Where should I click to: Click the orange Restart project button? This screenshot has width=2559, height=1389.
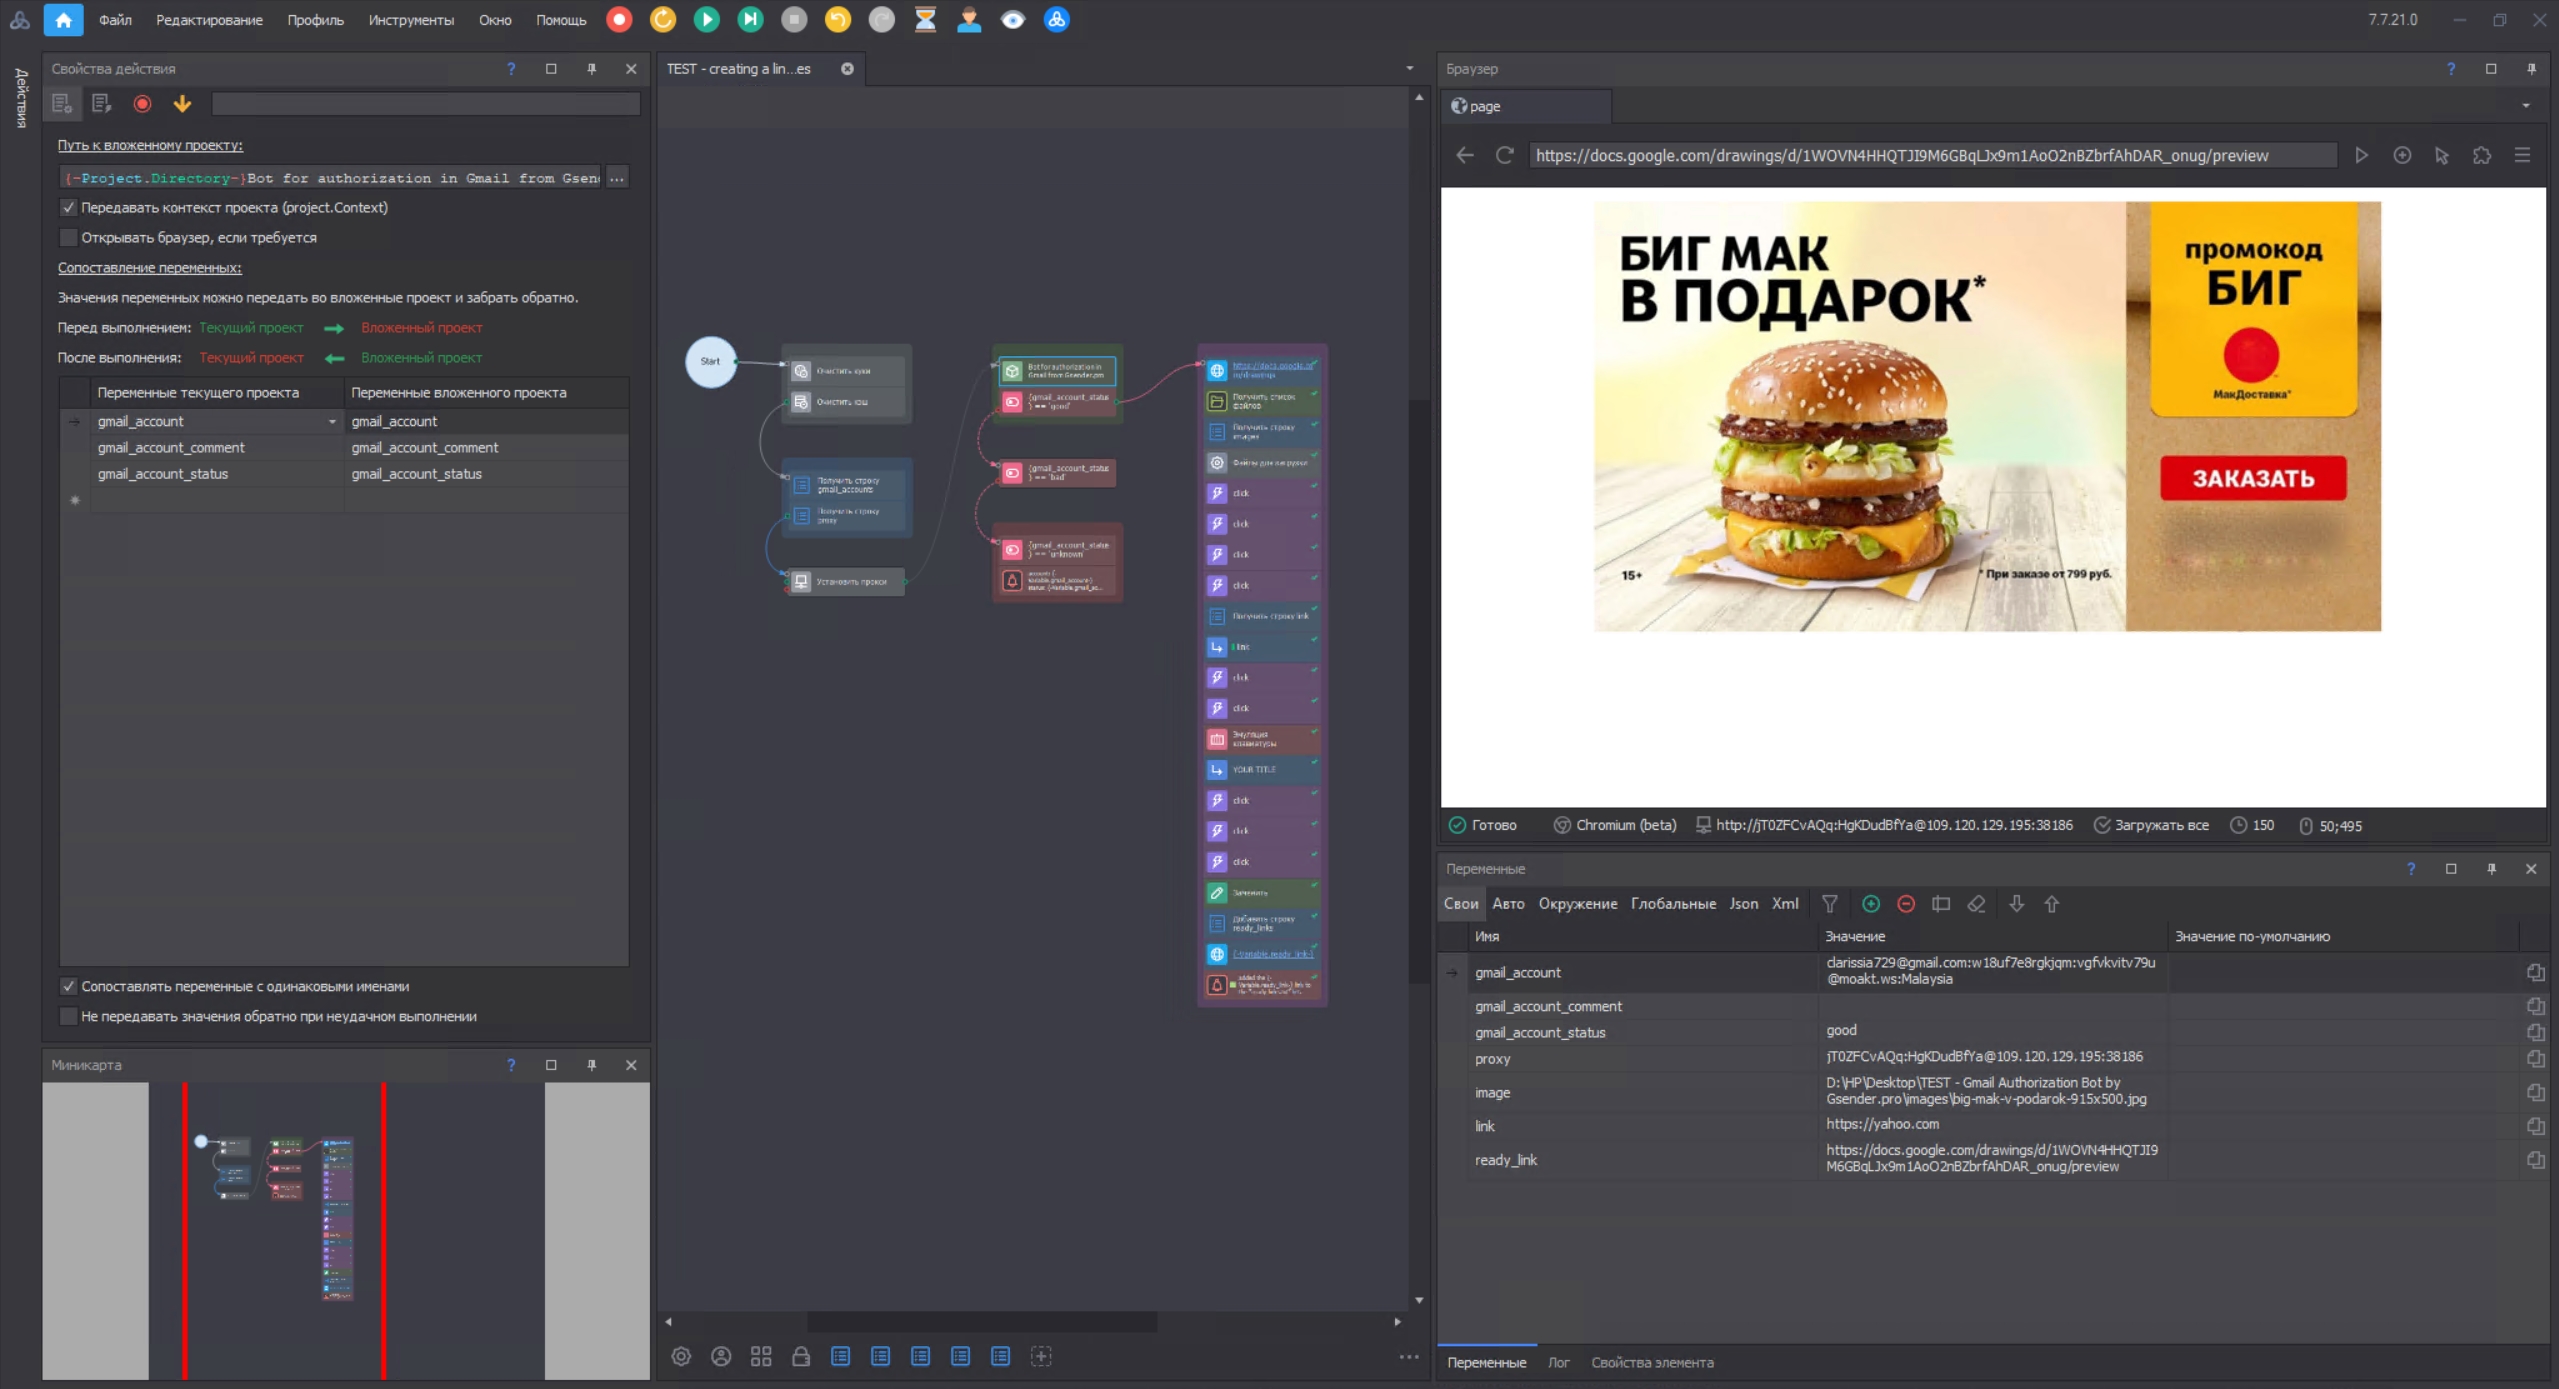[x=663, y=20]
